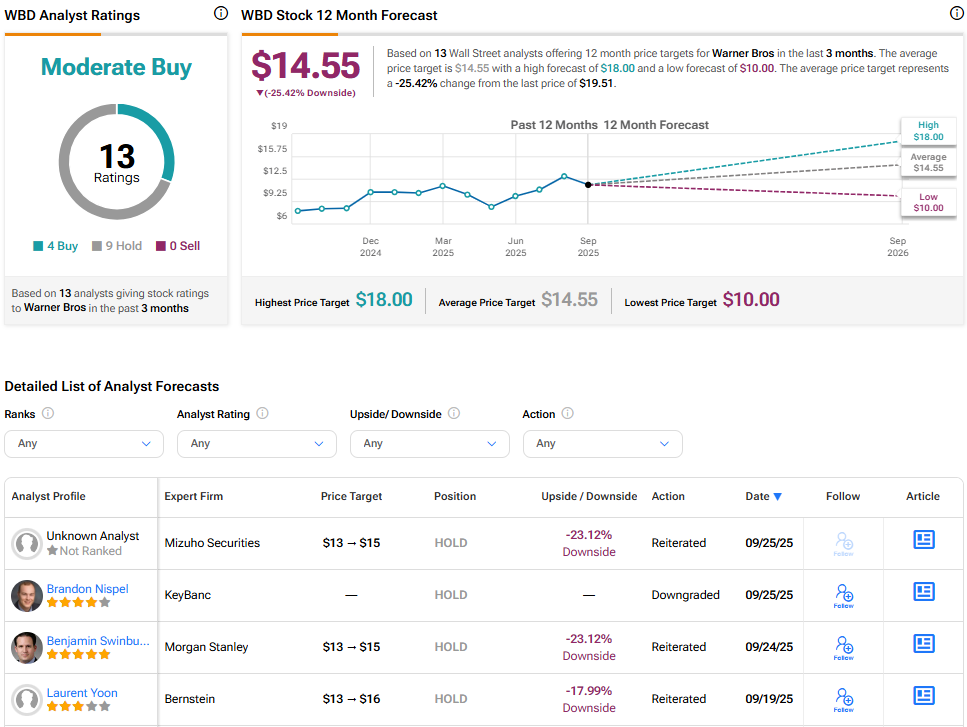Click the 09/19/25 date cell
This screenshot has height=727, width=967.
pyautogui.click(x=769, y=699)
